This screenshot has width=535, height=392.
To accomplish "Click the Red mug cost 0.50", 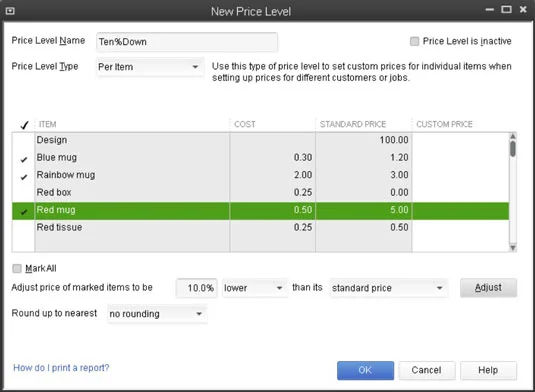I will coord(303,210).
